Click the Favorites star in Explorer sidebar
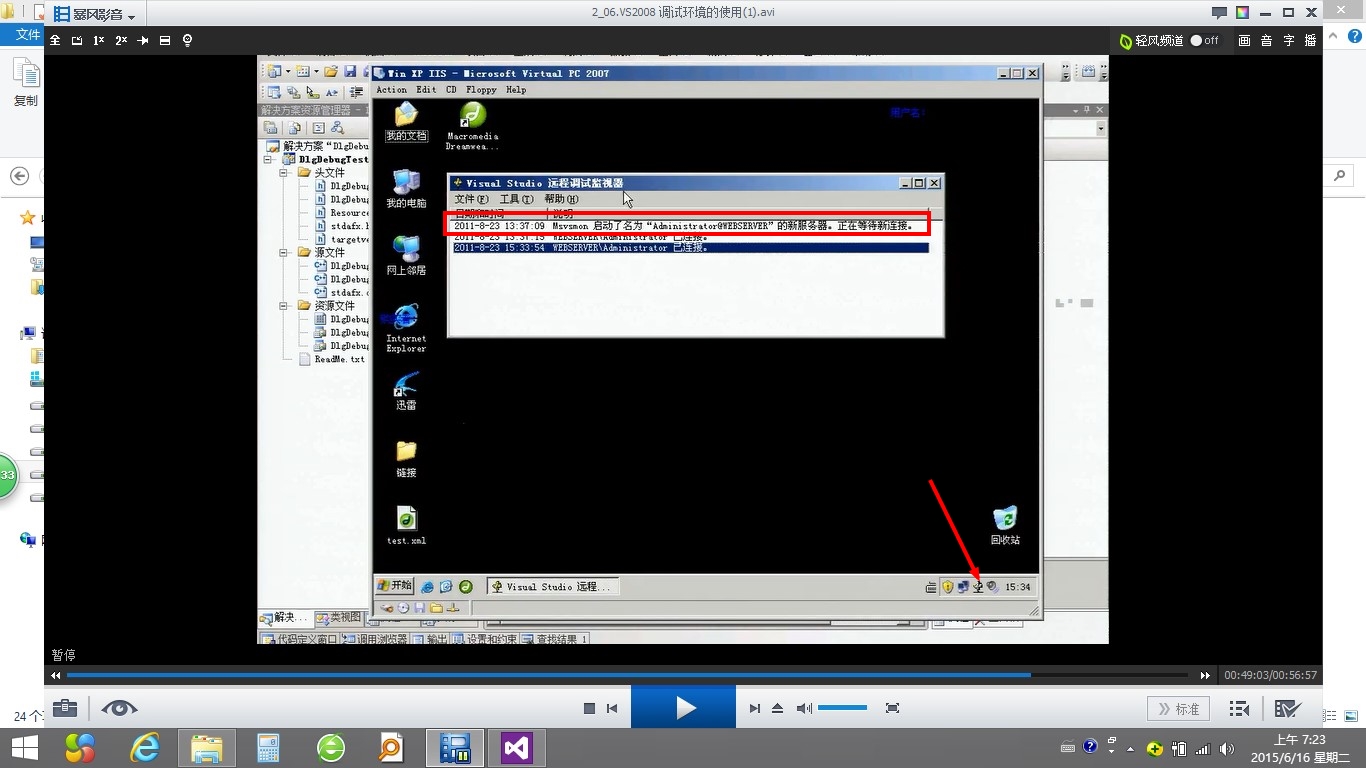Image resolution: width=1366 pixels, height=768 pixels. (x=27, y=217)
